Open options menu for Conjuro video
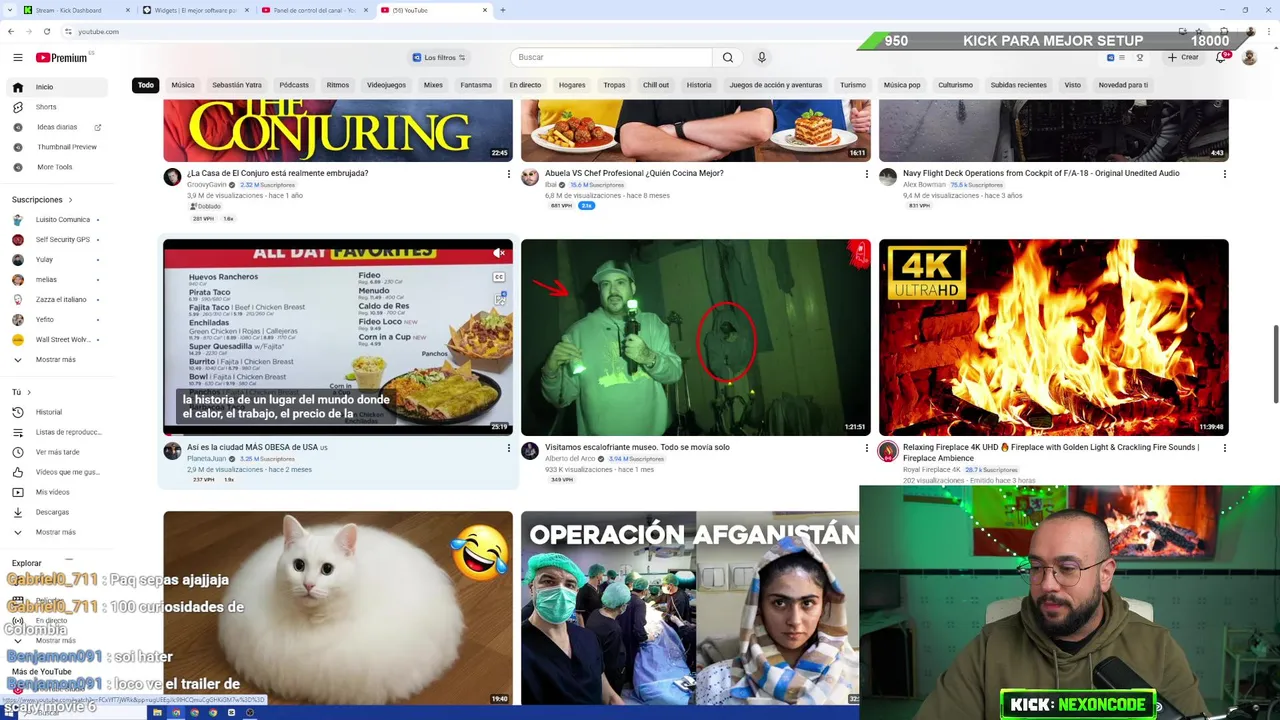1280x720 pixels. 508,174
